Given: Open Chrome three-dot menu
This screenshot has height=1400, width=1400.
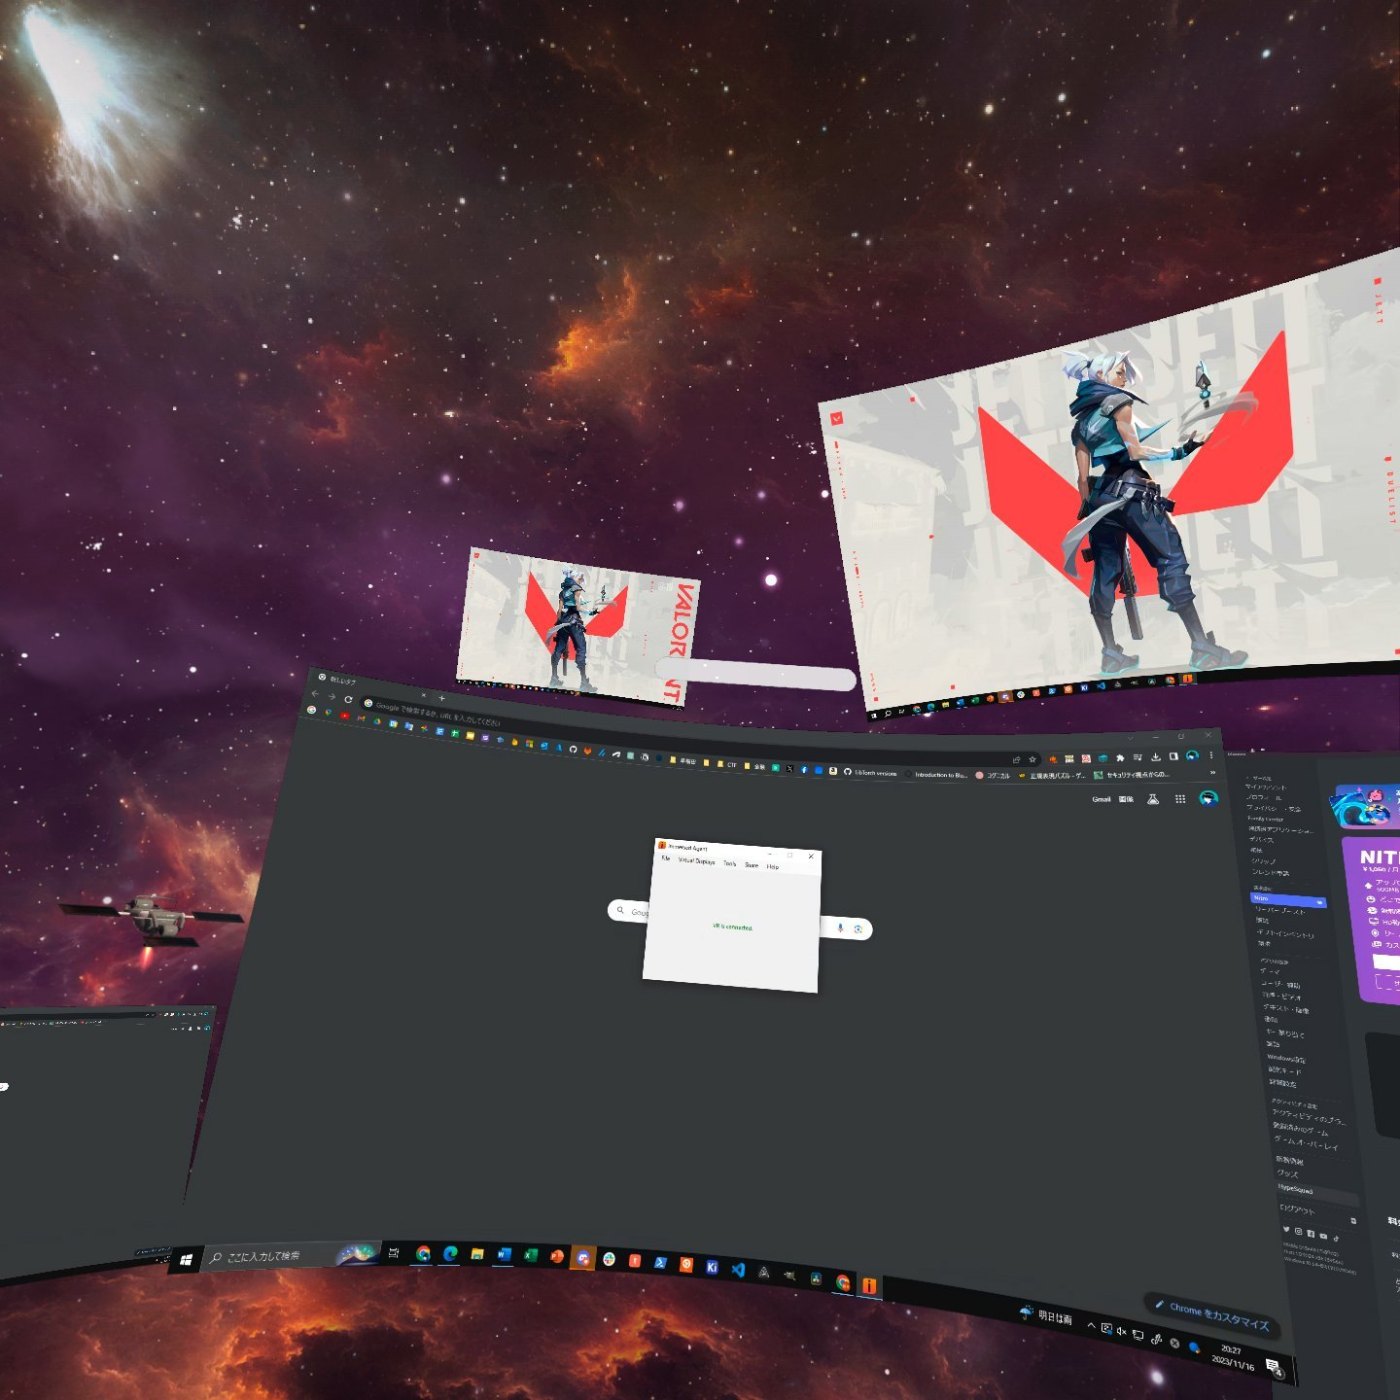Looking at the screenshot, I should pos(1211,754).
